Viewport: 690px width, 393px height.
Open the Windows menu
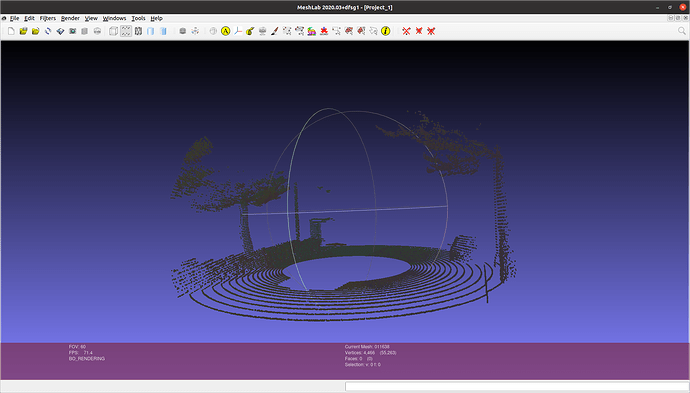(114, 18)
